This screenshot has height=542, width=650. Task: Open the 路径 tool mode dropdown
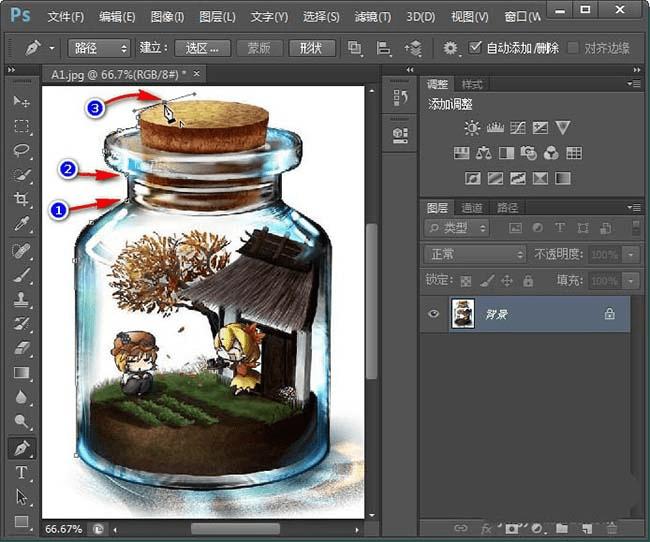click(x=99, y=48)
